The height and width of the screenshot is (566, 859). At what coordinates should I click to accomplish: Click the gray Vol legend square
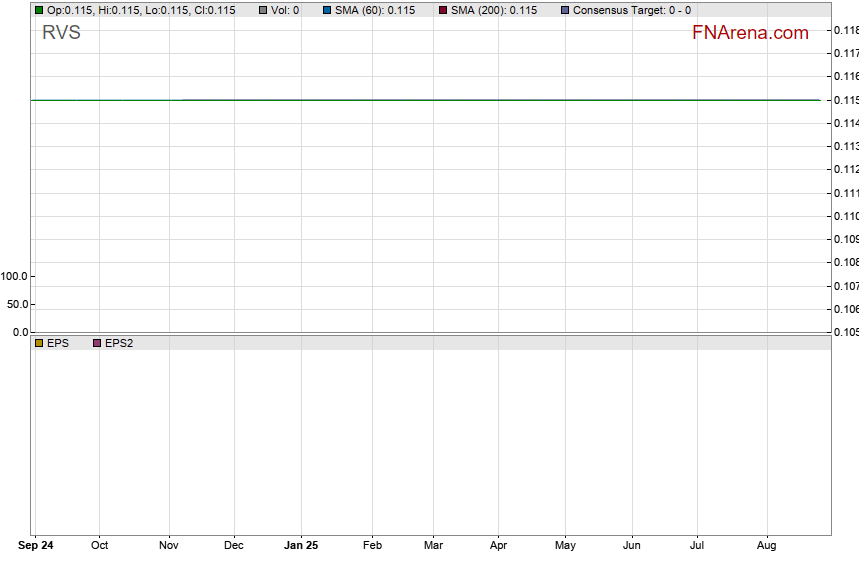point(263,10)
